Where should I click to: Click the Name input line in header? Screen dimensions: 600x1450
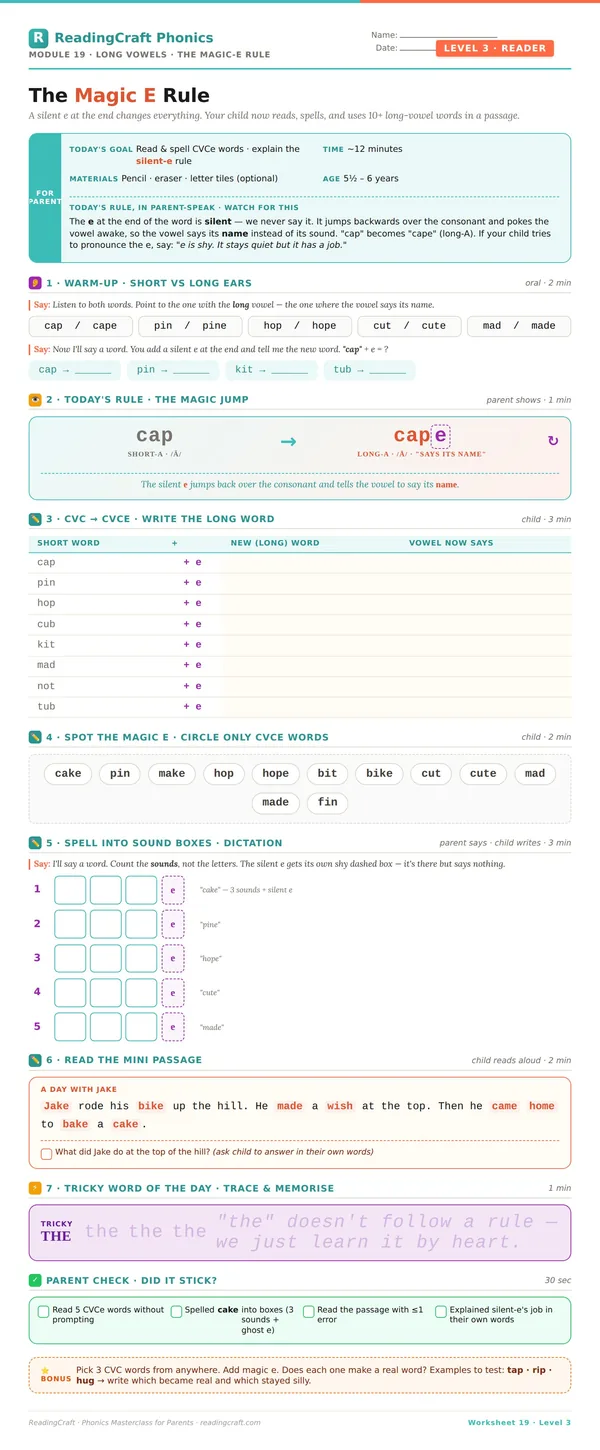point(448,36)
